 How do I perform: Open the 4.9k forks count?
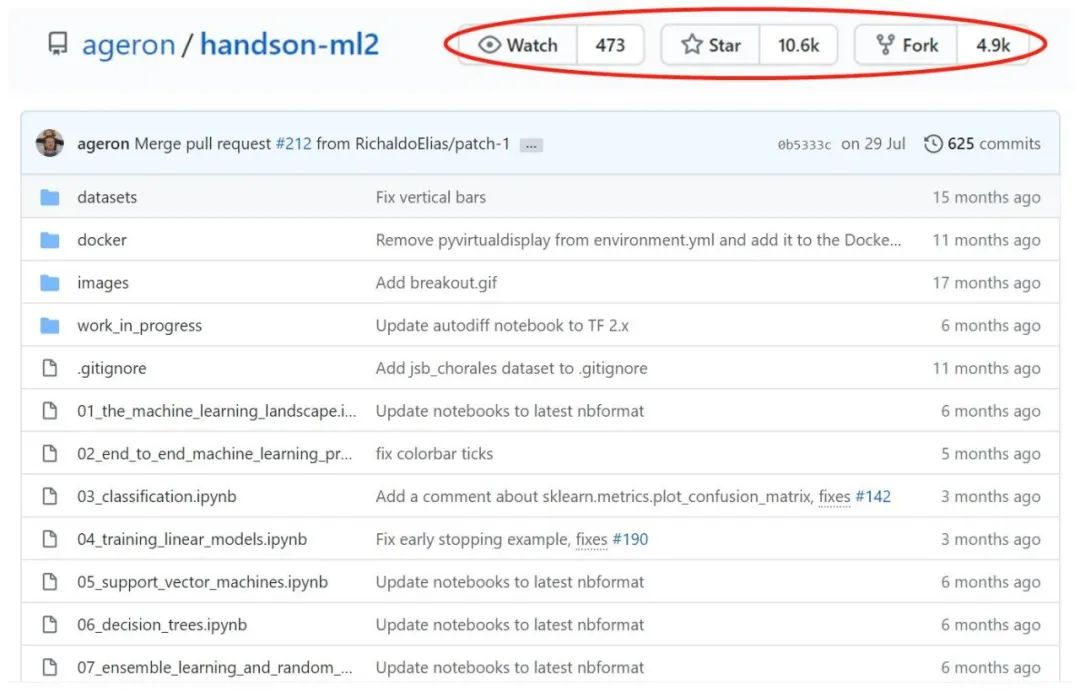[993, 45]
